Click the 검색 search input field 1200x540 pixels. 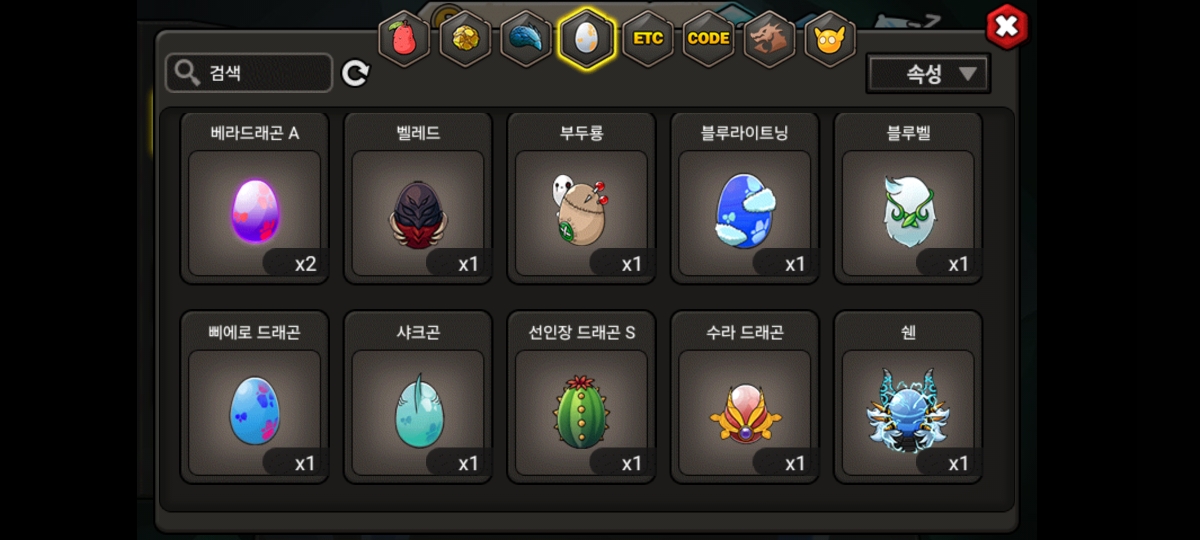[249, 73]
